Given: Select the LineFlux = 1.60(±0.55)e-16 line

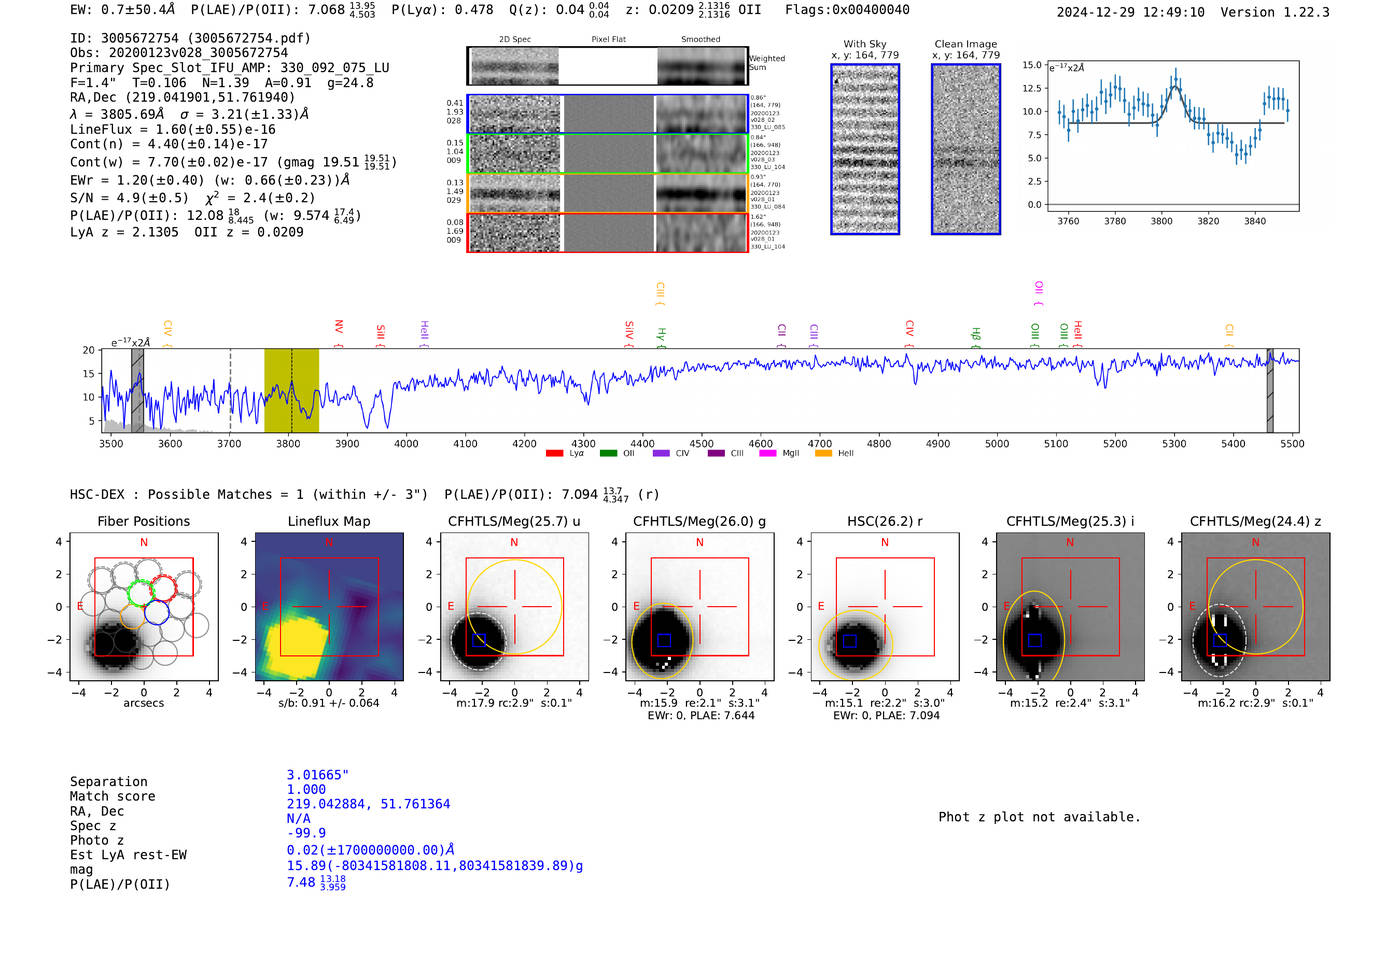Looking at the screenshot, I should pyautogui.click(x=173, y=129).
